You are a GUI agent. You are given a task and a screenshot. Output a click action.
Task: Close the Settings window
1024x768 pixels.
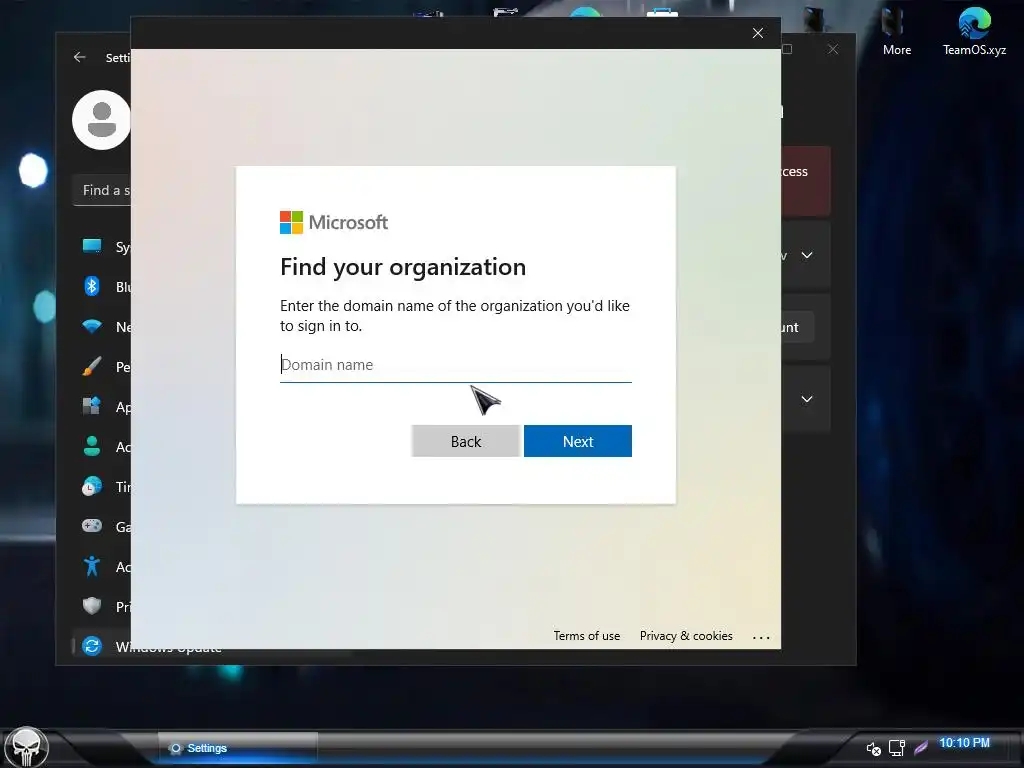tap(833, 50)
